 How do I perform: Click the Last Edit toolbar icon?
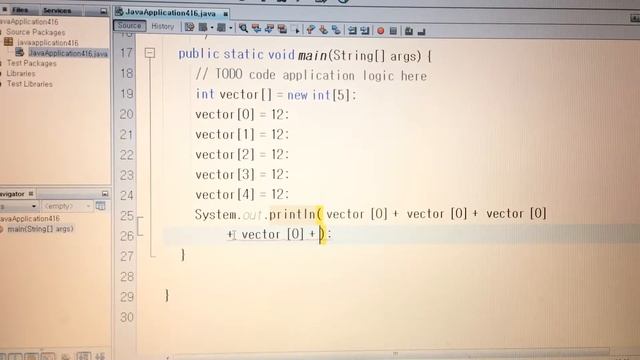190,27
